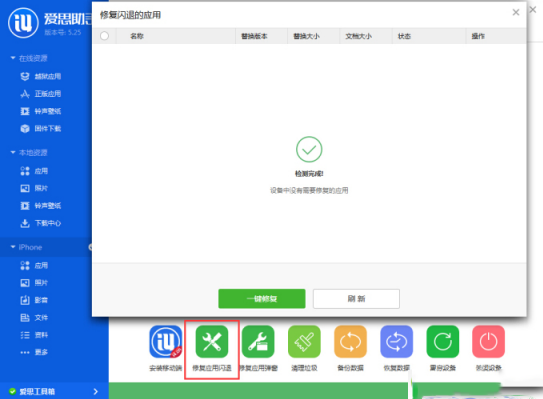
Task: Open 应用 under the iPhone section
Action: coord(34,266)
